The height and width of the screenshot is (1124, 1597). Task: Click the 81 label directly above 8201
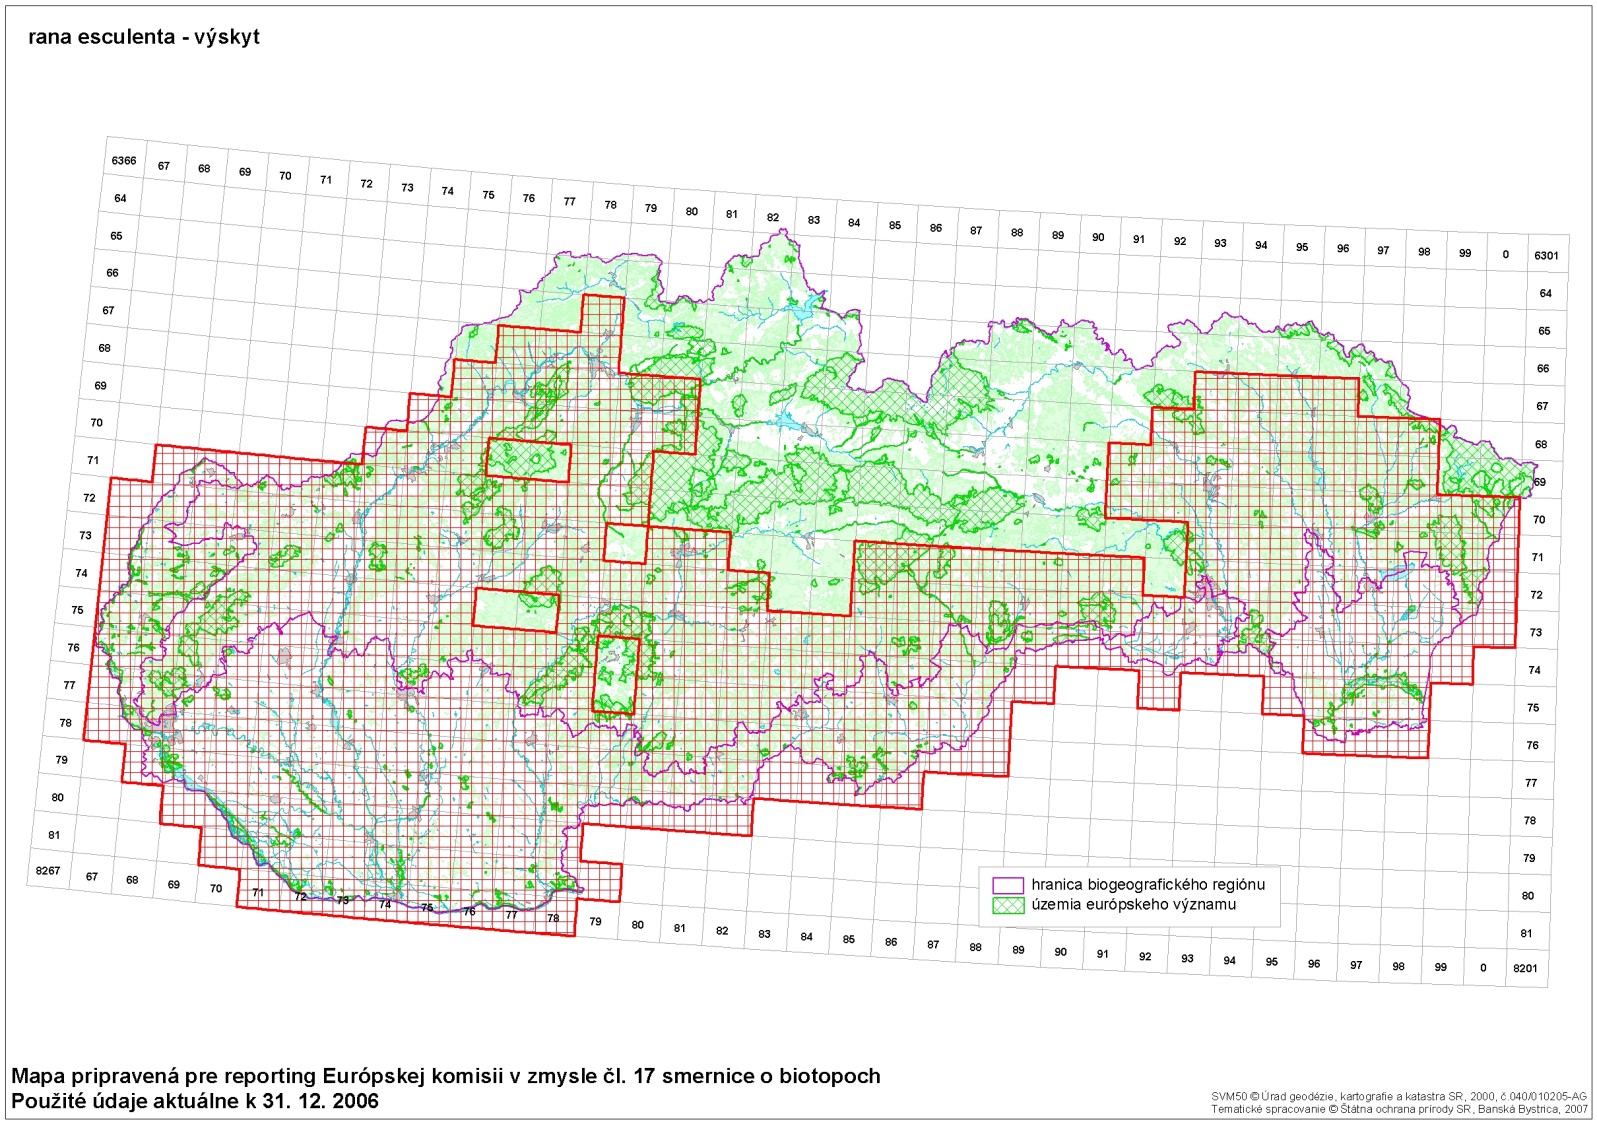pos(1526,934)
